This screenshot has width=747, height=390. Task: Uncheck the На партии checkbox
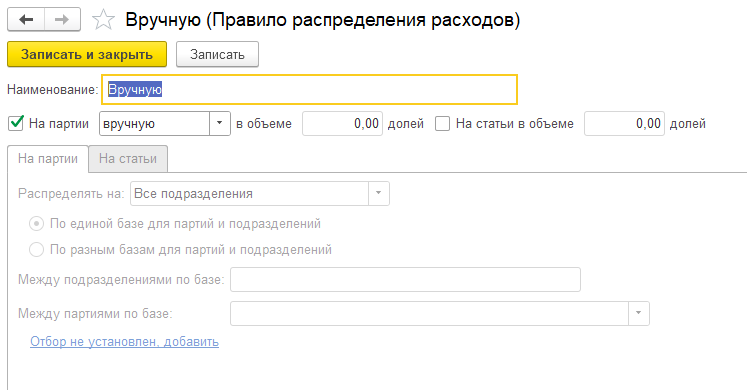click(16, 123)
